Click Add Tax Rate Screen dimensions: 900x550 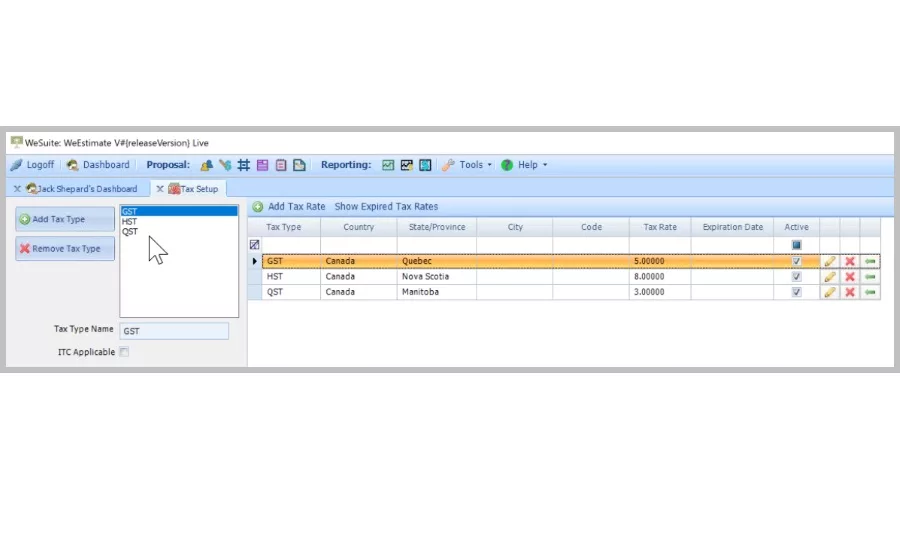click(289, 207)
